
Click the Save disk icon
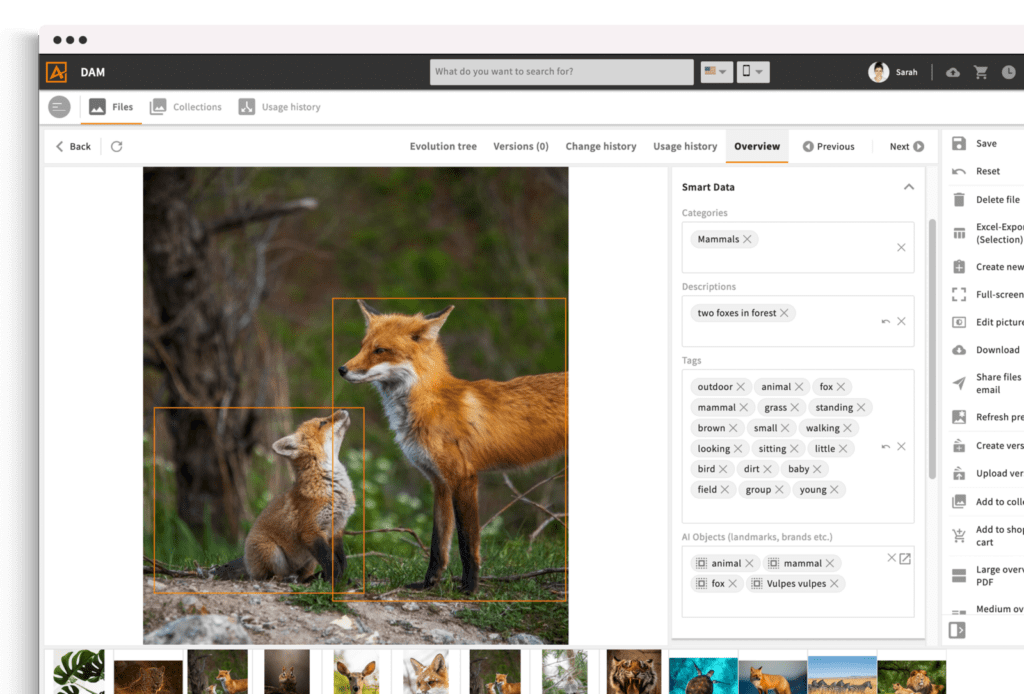959,144
